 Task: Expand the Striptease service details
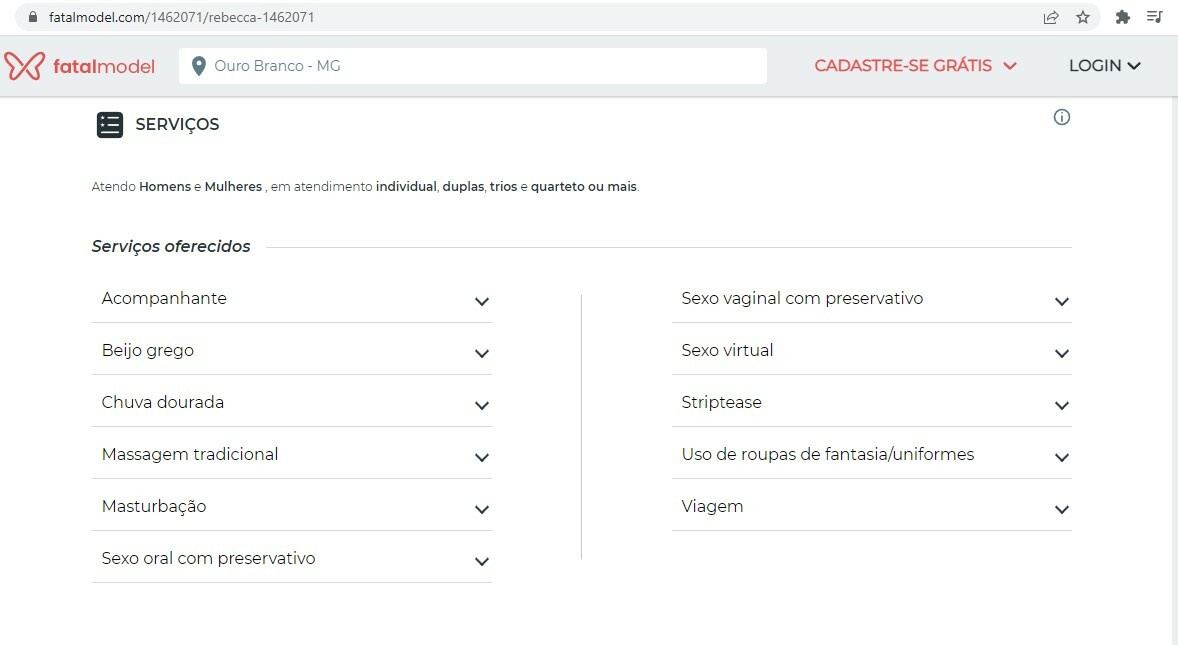coord(871,402)
